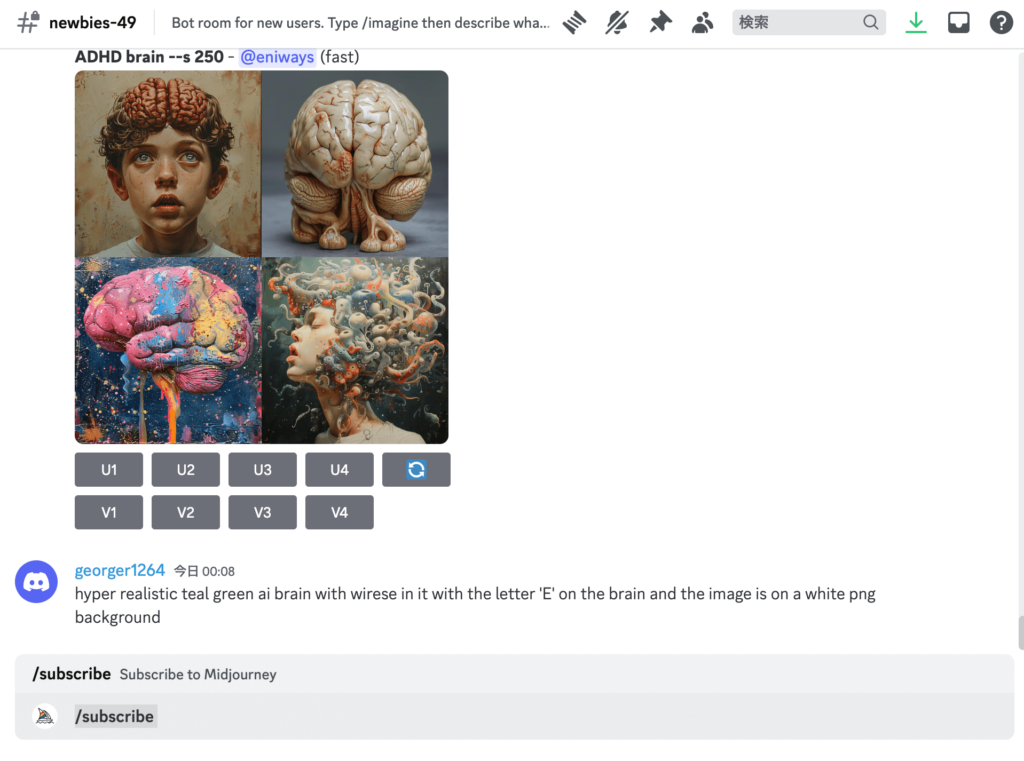Open the inbox icon
Viewport: 1024px width, 761px height.
958,23
